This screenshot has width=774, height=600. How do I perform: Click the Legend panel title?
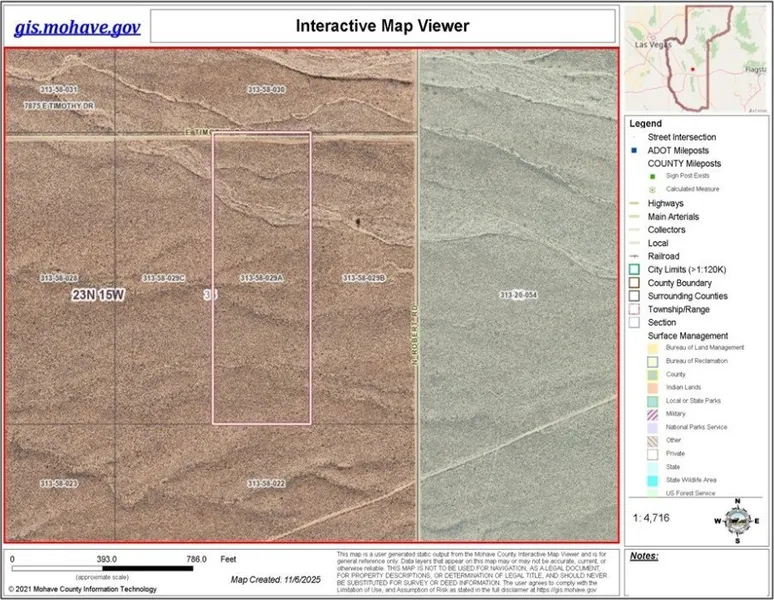coord(645,123)
